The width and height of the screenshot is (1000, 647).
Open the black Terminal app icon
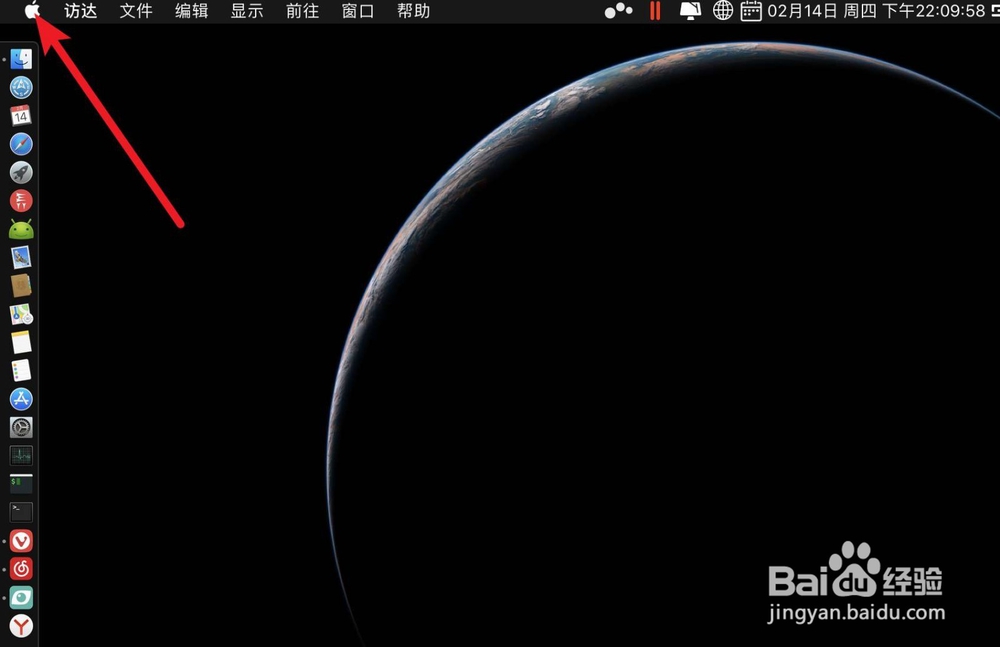click(x=21, y=512)
